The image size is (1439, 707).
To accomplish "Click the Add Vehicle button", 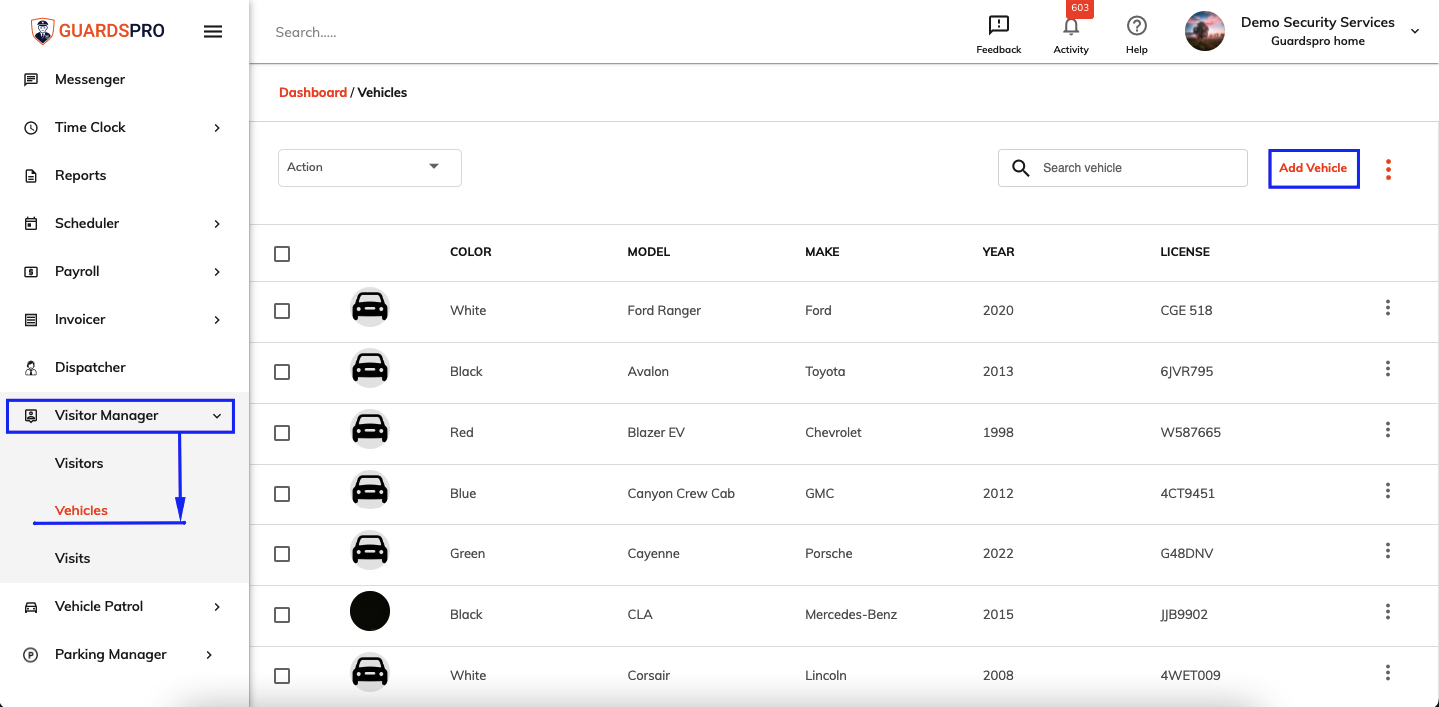I will [1313, 168].
